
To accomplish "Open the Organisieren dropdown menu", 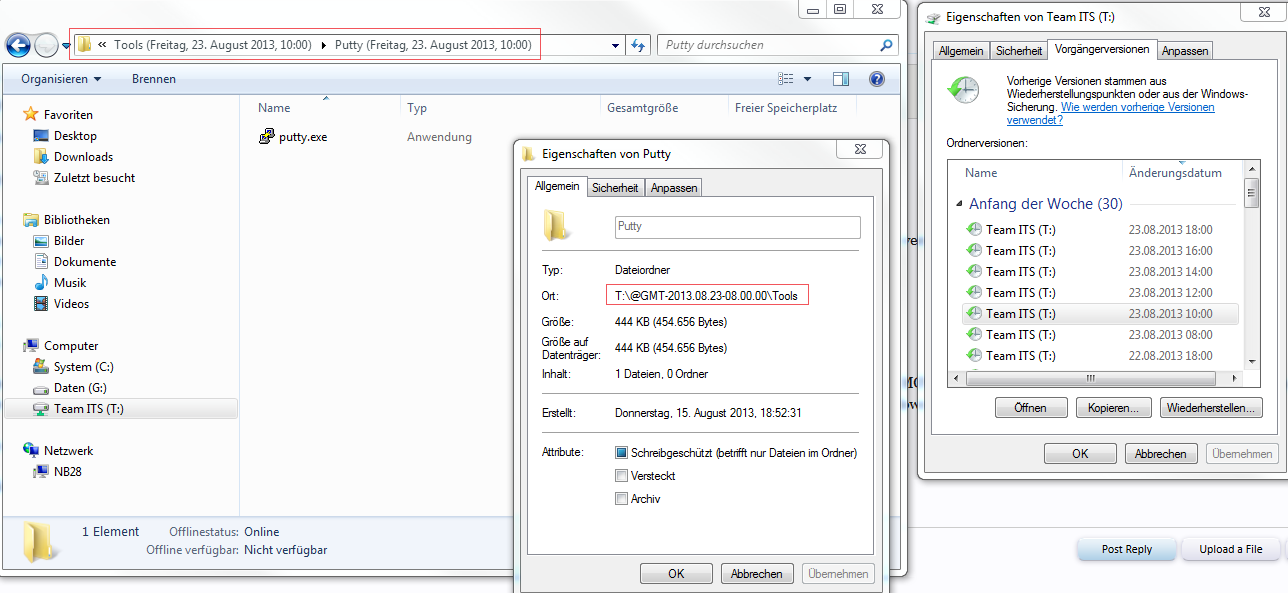I will [x=61, y=79].
